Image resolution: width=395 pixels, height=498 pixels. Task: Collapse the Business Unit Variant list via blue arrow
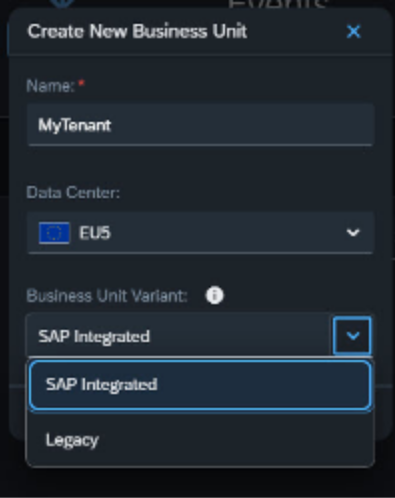click(x=352, y=336)
